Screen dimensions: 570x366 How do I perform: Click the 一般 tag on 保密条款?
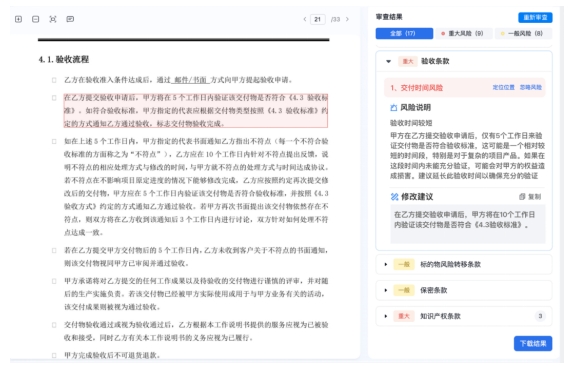pyautogui.click(x=404, y=290)
